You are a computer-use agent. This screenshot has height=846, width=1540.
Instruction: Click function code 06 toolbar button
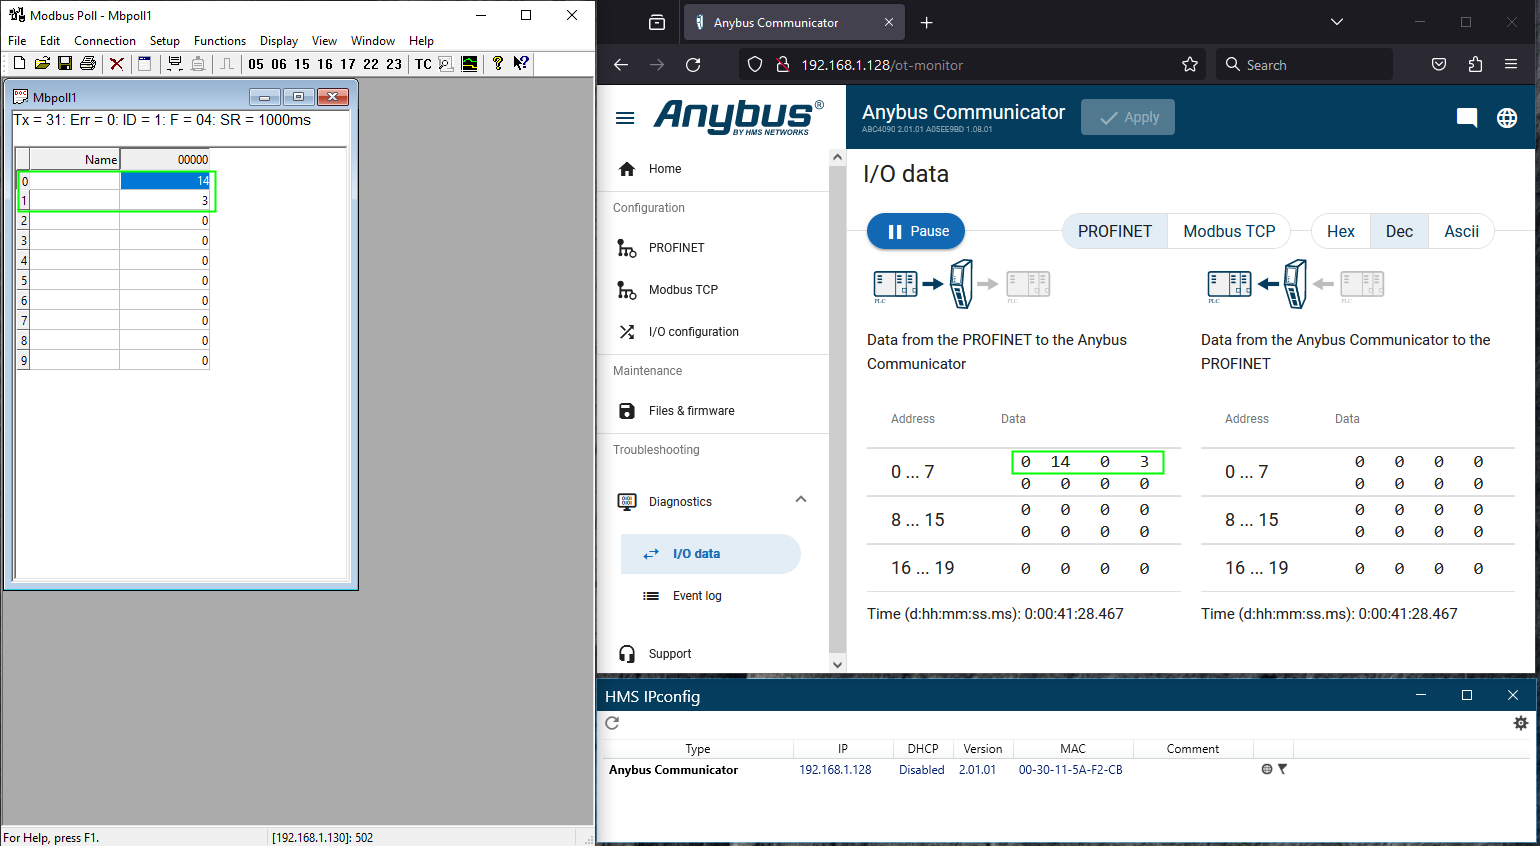pyautogui.click(x=279, y=64)
